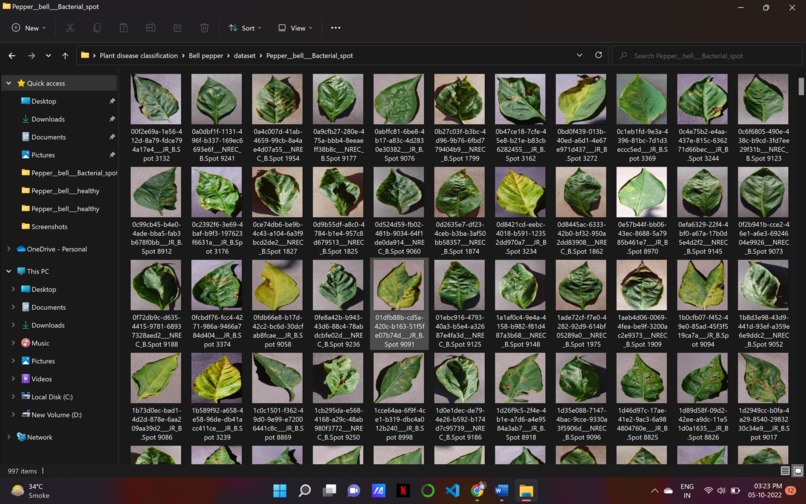Open Visual Studio Code from the taskbar
Viewport: 806px width, 504px height.
[452, 491]
